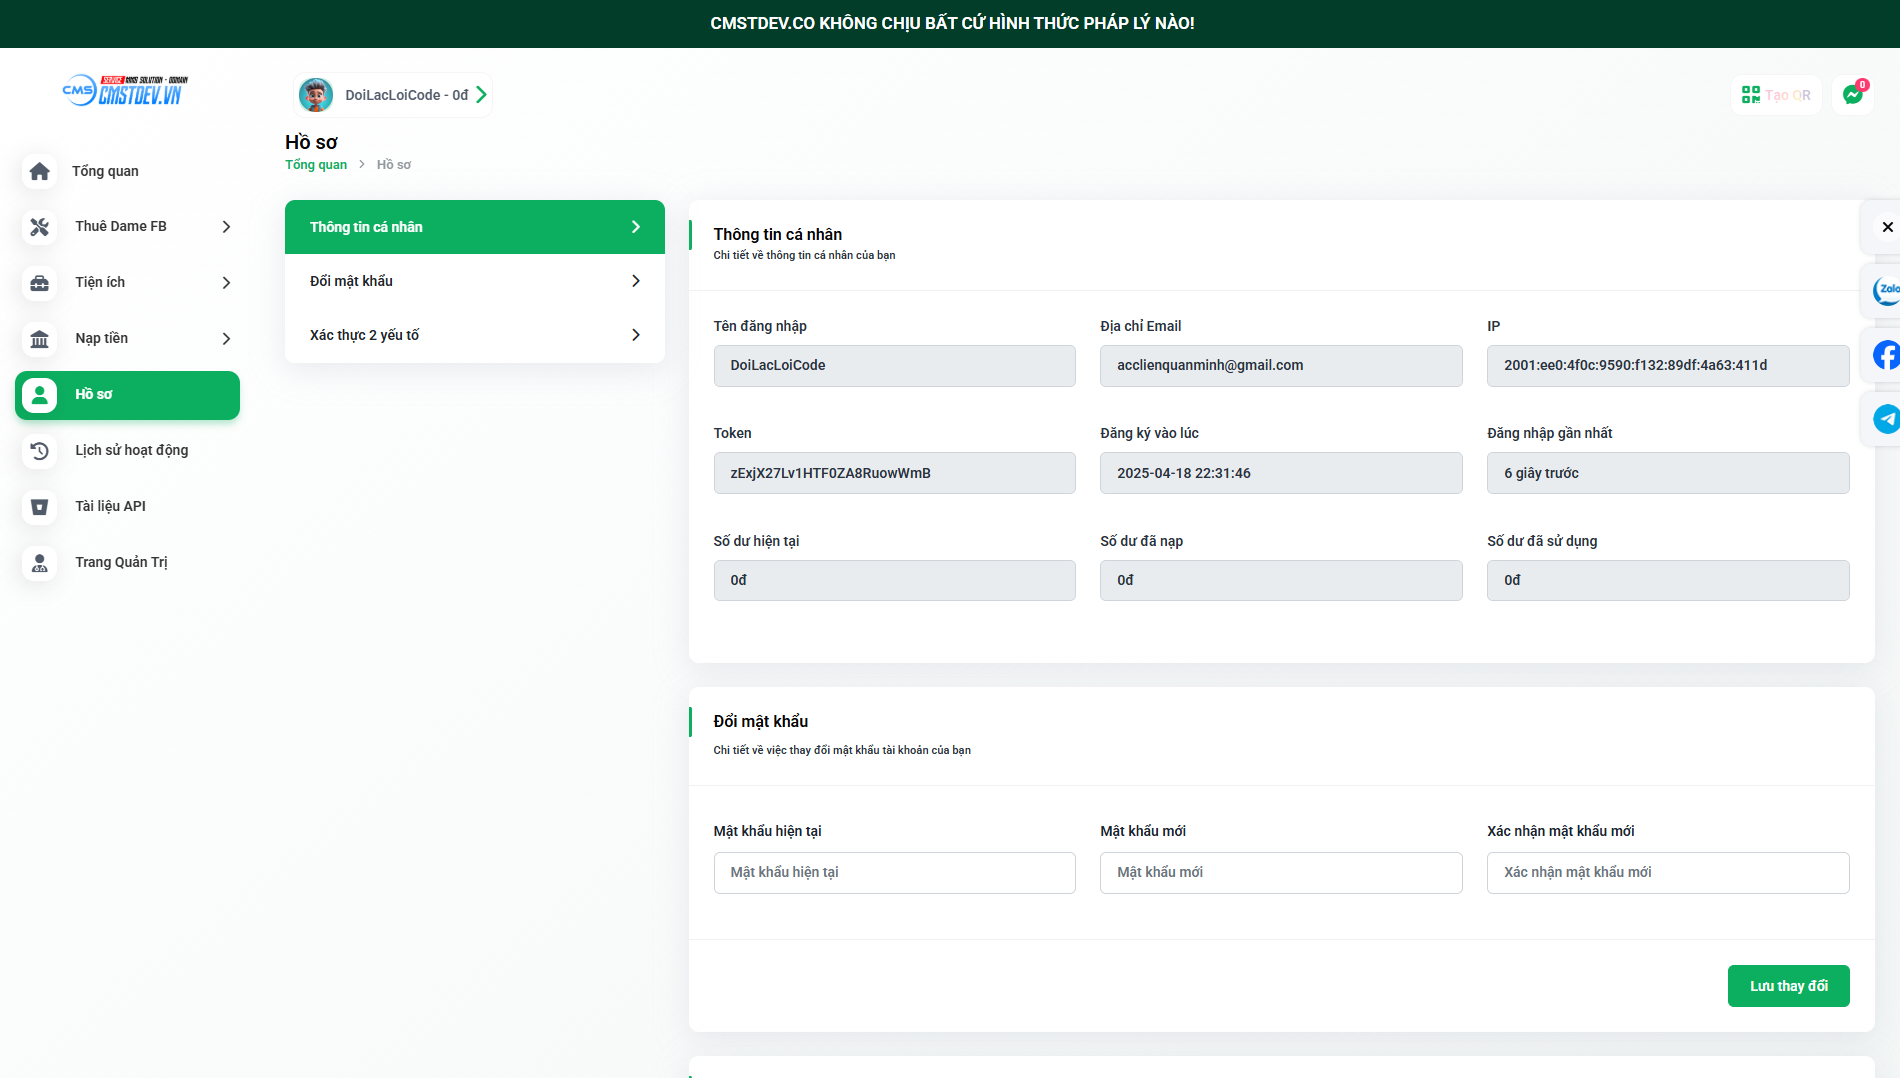Screen dimensions: 1900x1078
Task: Open the Messenger chat icon
Action: click(1853, 95)
